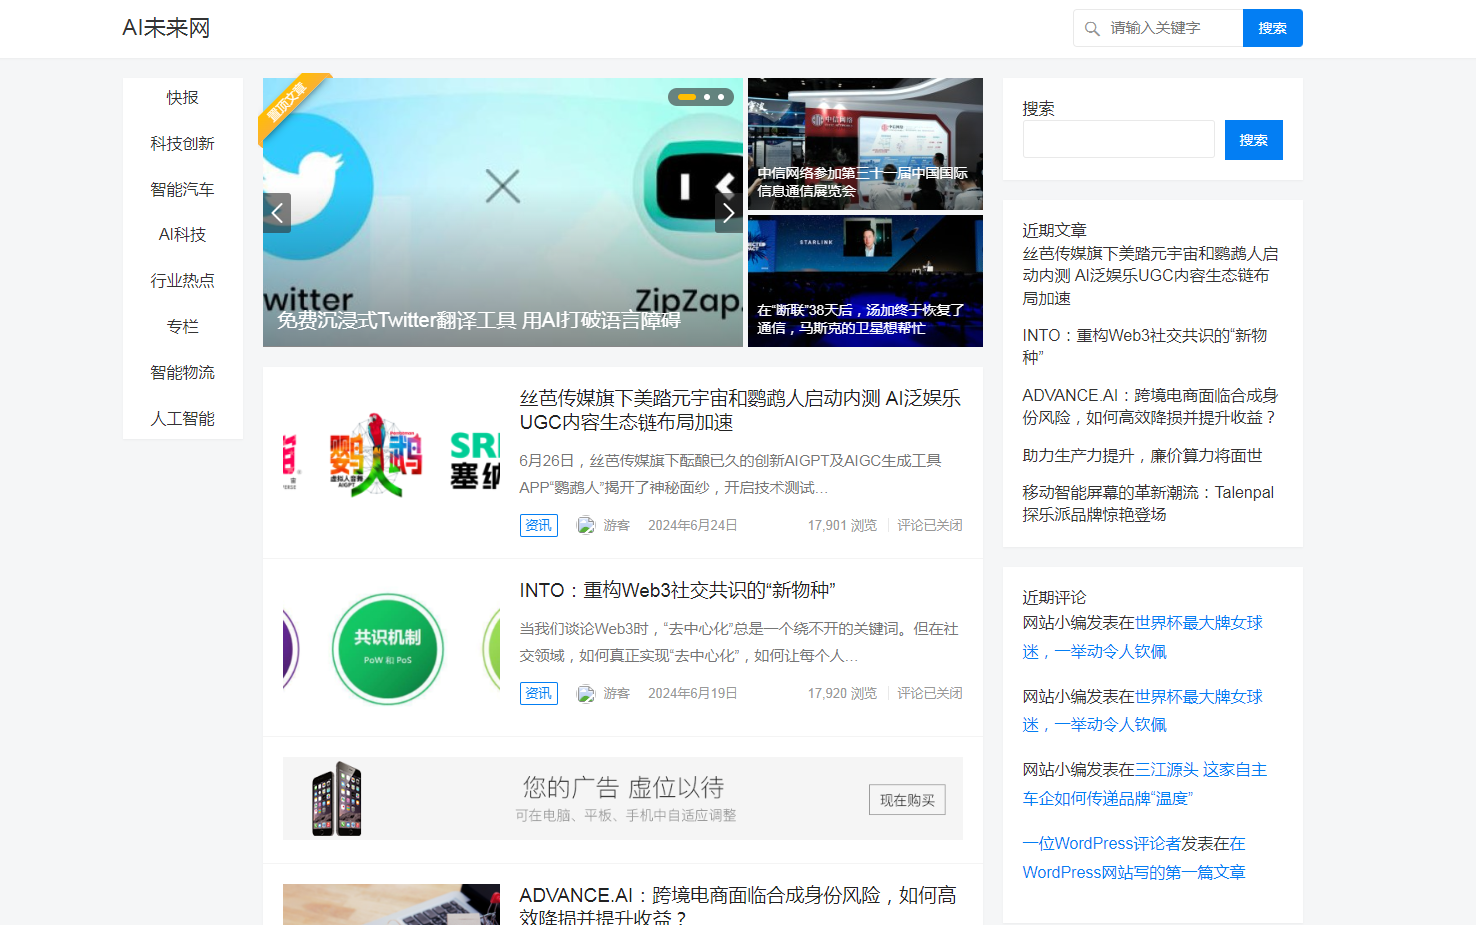Screen dimensions: 1476x925
Task: Open the Twitter翻译工具 slide headline
Action: 478,321
